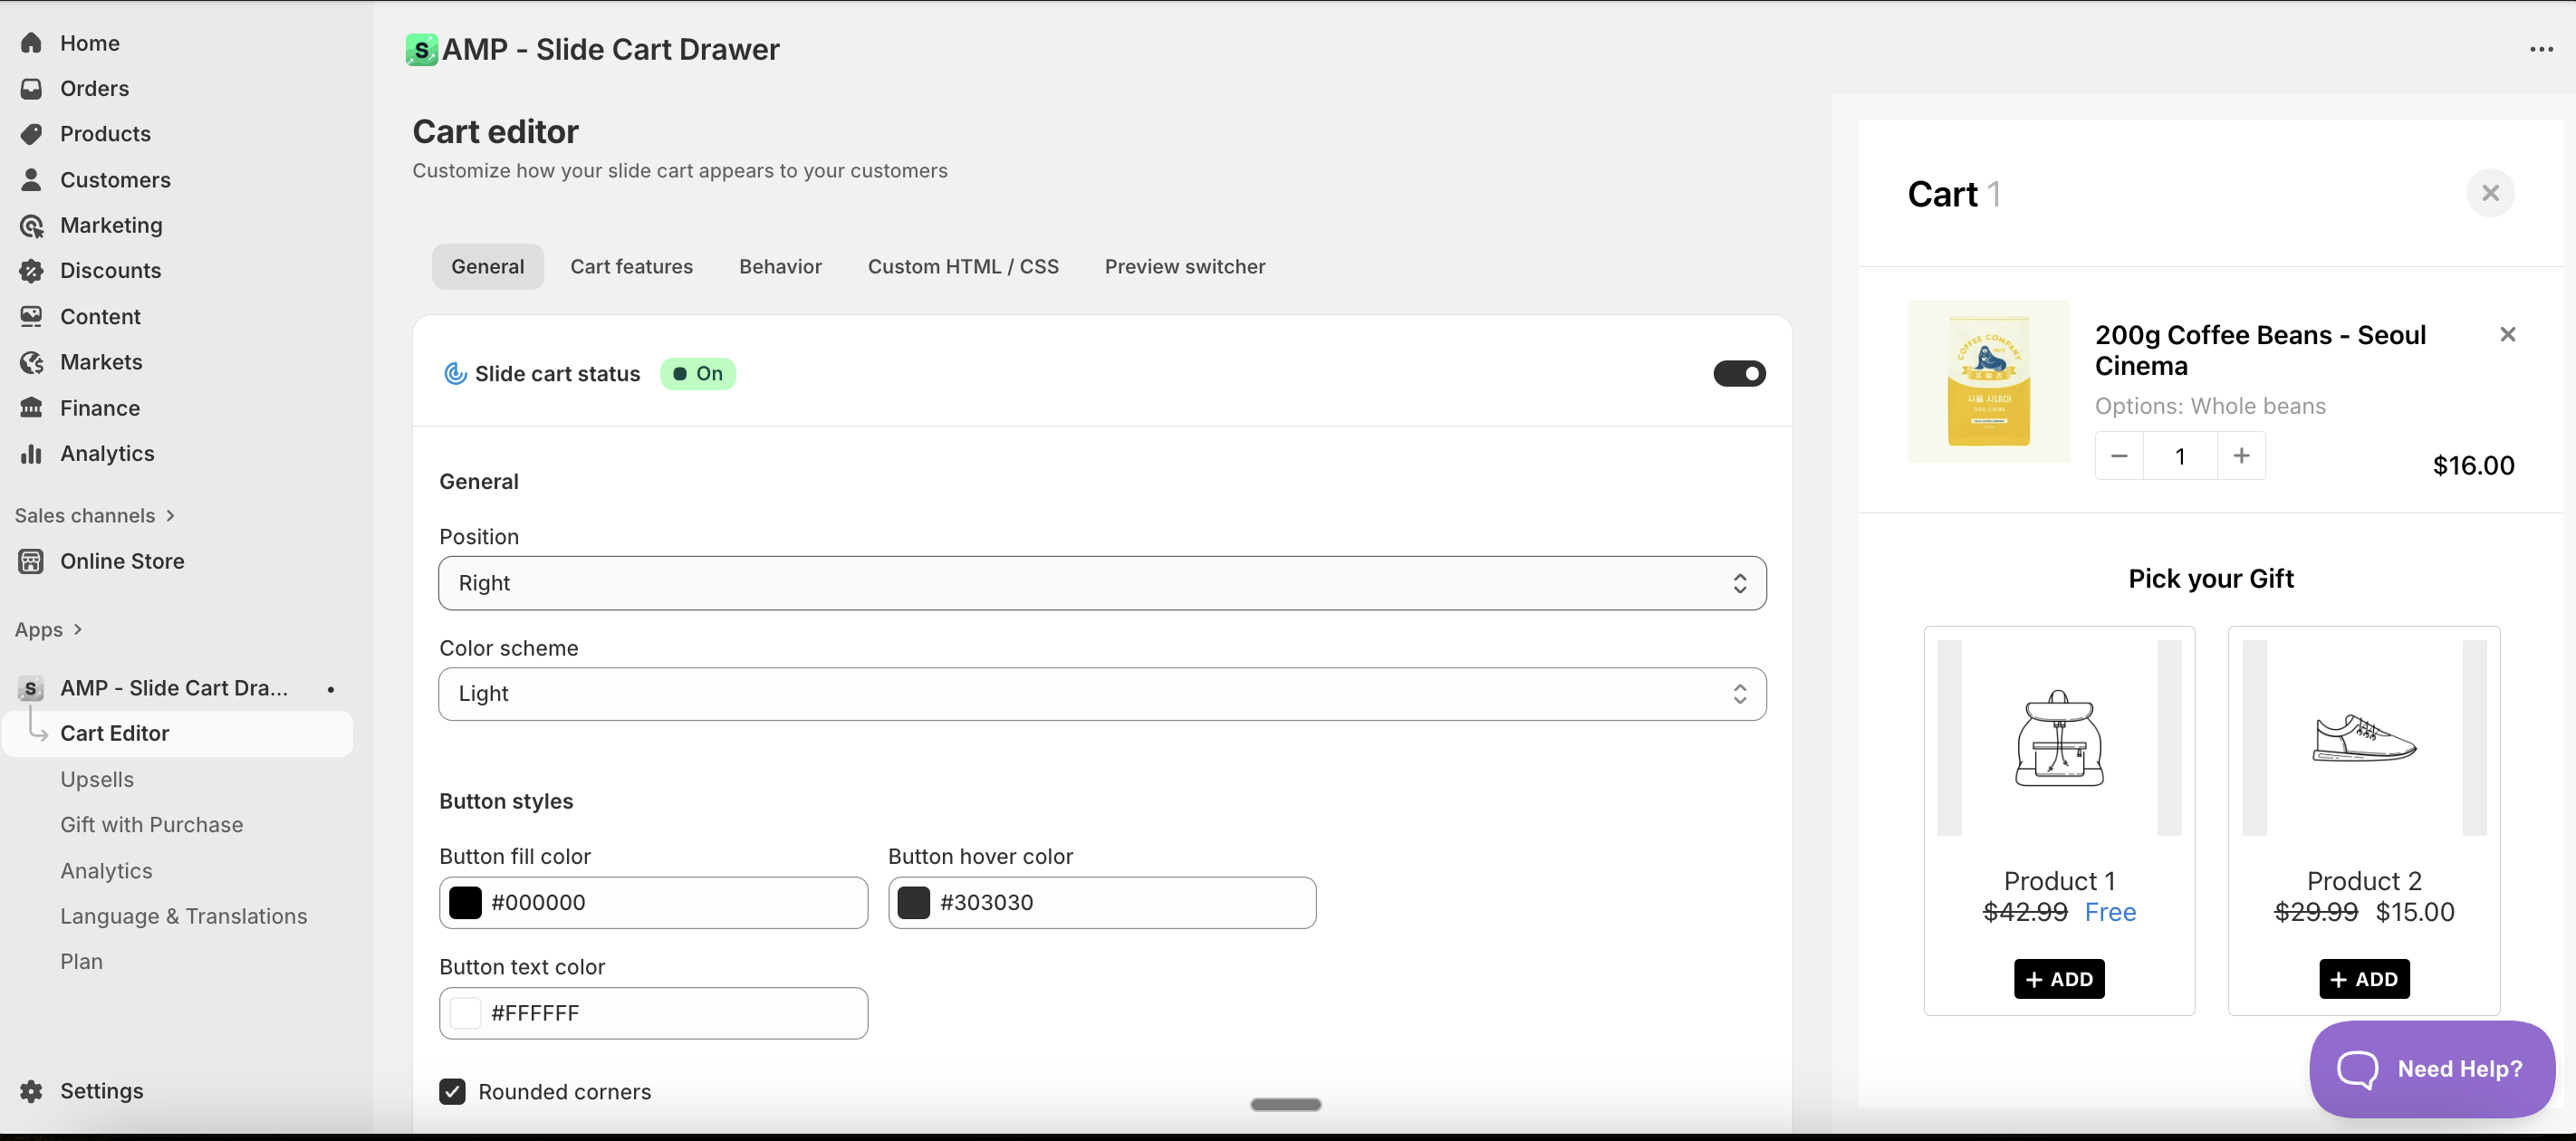The image size is (2576, 1141).
Task: Open Analytics bar chart icon
Action: [x=31, y=453]
